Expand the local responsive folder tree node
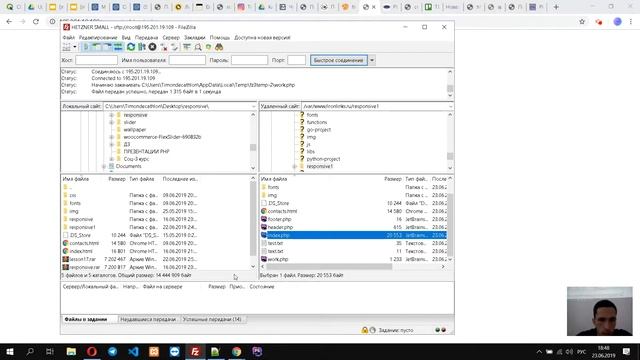 pyautogui.click(x=111, y=115)
